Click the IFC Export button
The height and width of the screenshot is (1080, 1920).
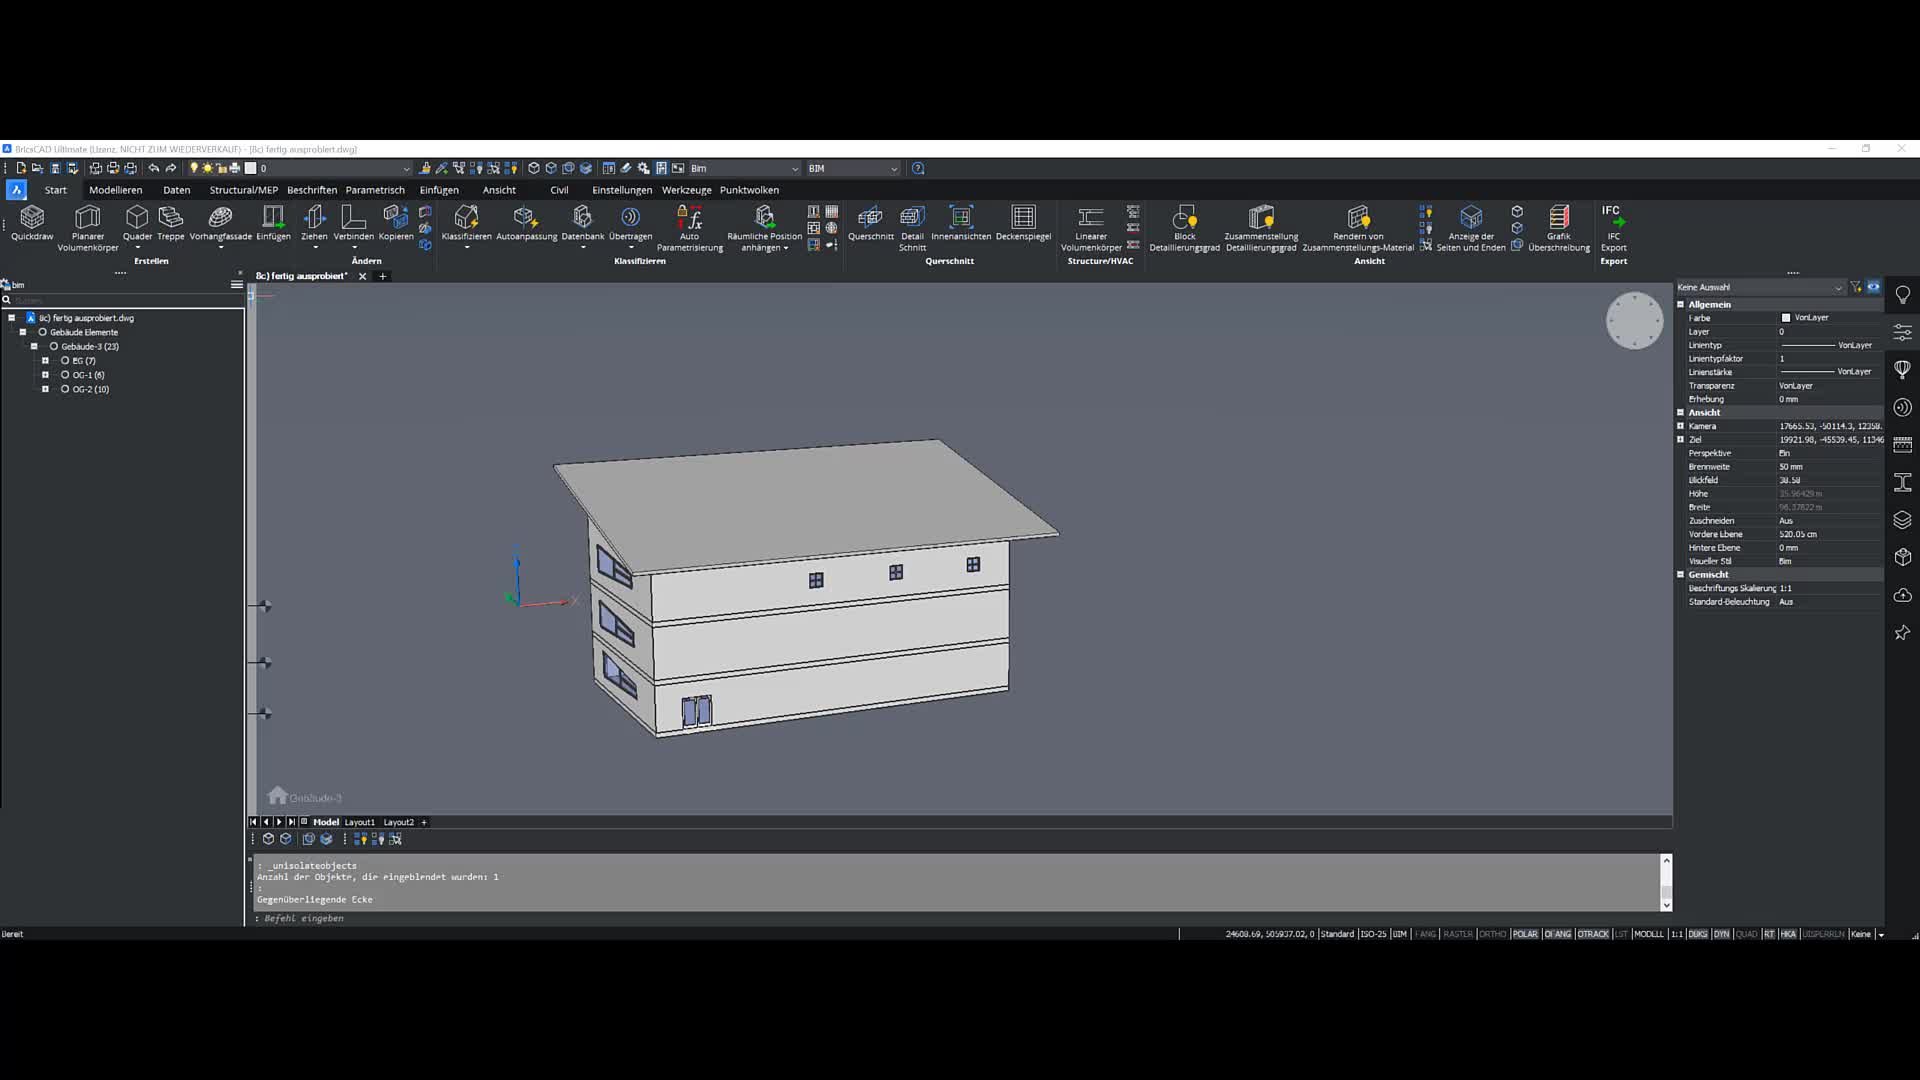click(x=1613, y=228)
